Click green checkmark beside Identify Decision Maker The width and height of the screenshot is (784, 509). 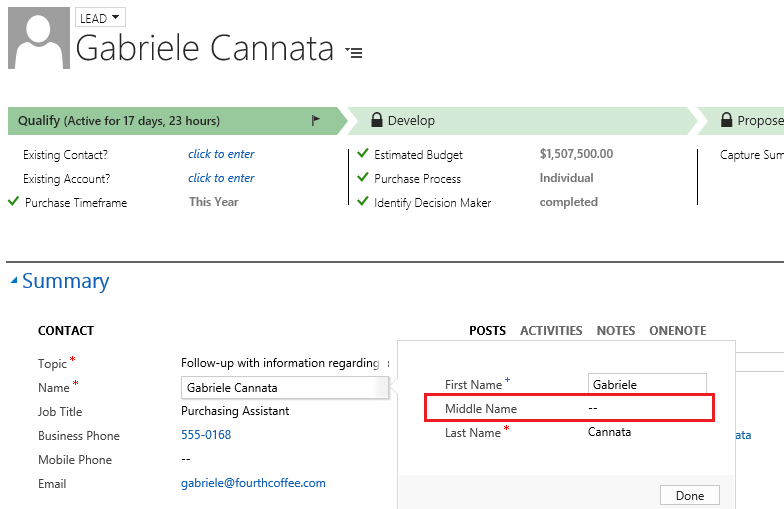pos(363,201)
